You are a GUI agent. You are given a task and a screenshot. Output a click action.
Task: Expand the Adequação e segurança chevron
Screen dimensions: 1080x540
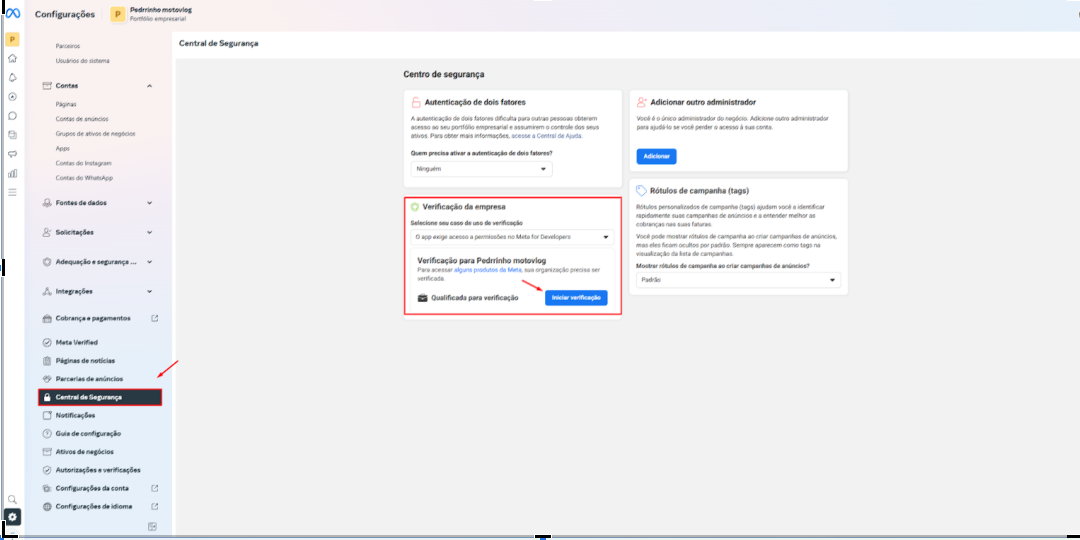[x=149, y=262]
